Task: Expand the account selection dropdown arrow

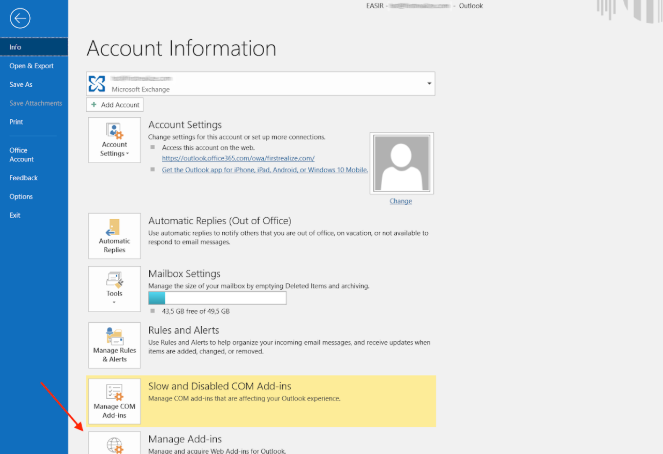Action: 429,83
